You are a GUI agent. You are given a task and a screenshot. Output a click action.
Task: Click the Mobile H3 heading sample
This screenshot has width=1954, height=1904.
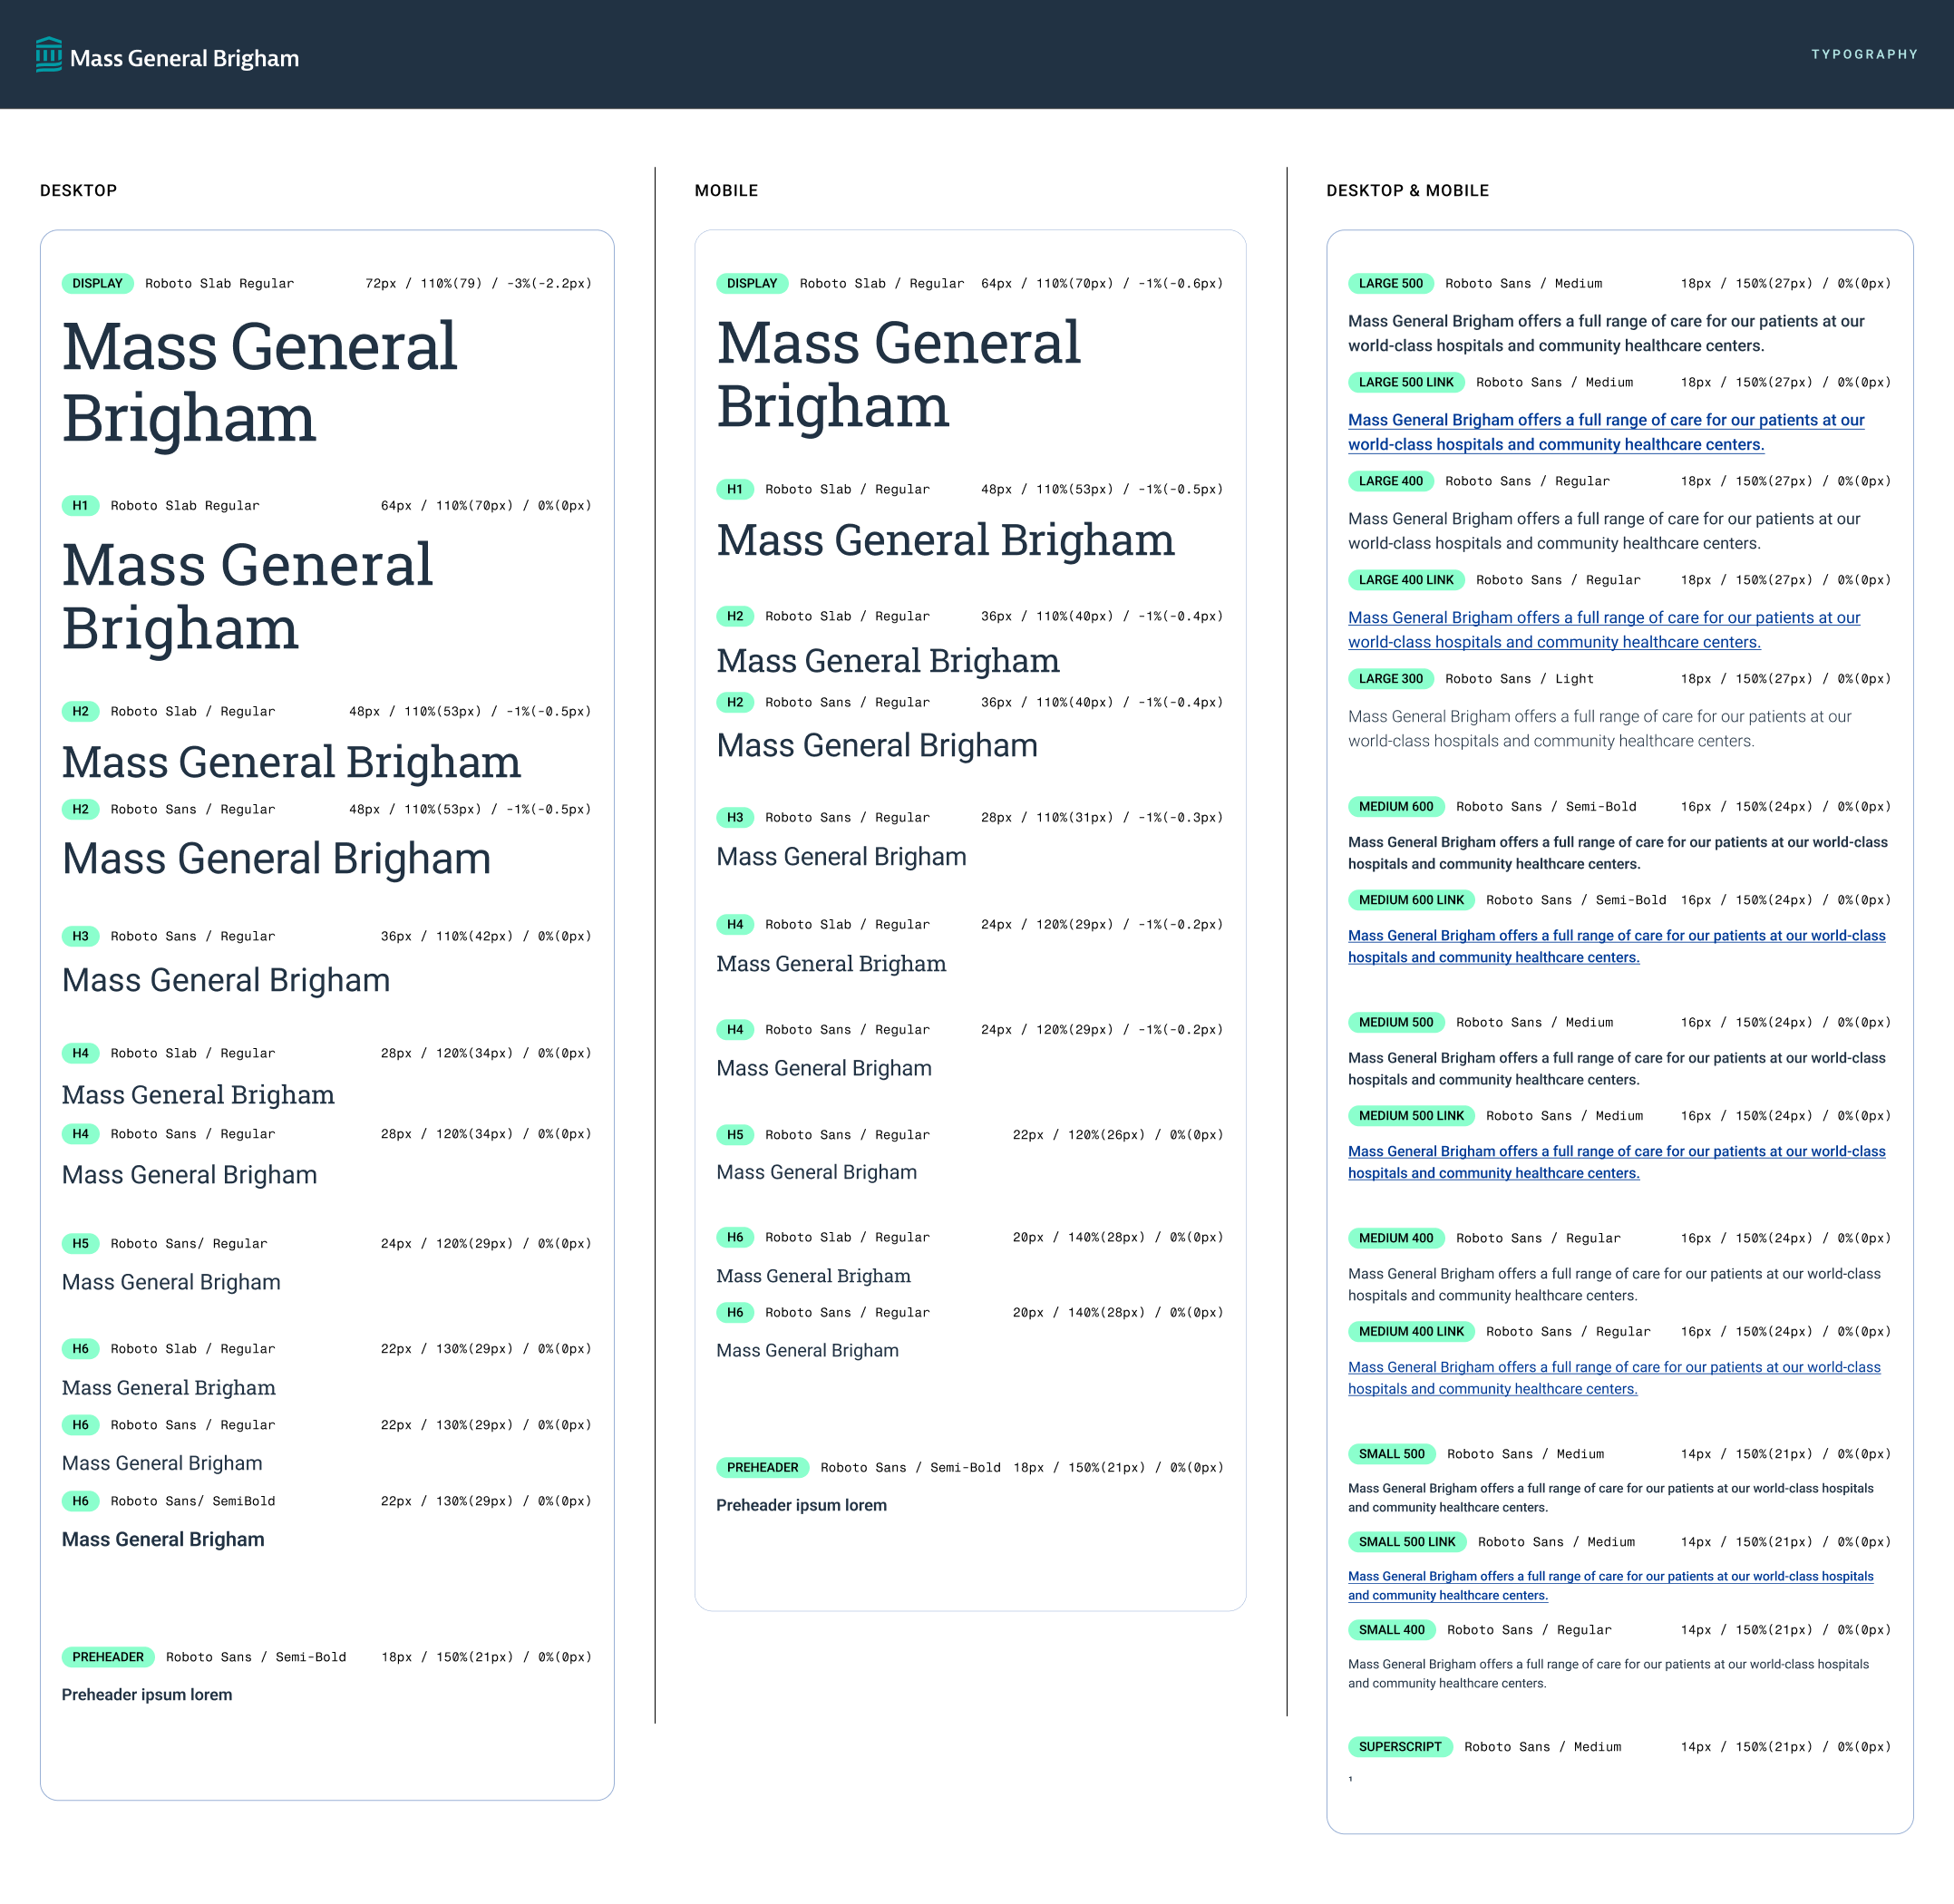click(x=841, y=857)
